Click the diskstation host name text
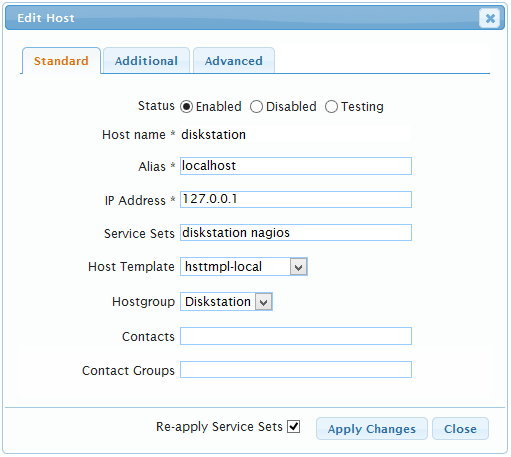Viewport: 511px width, 457px height. (213, 135)
